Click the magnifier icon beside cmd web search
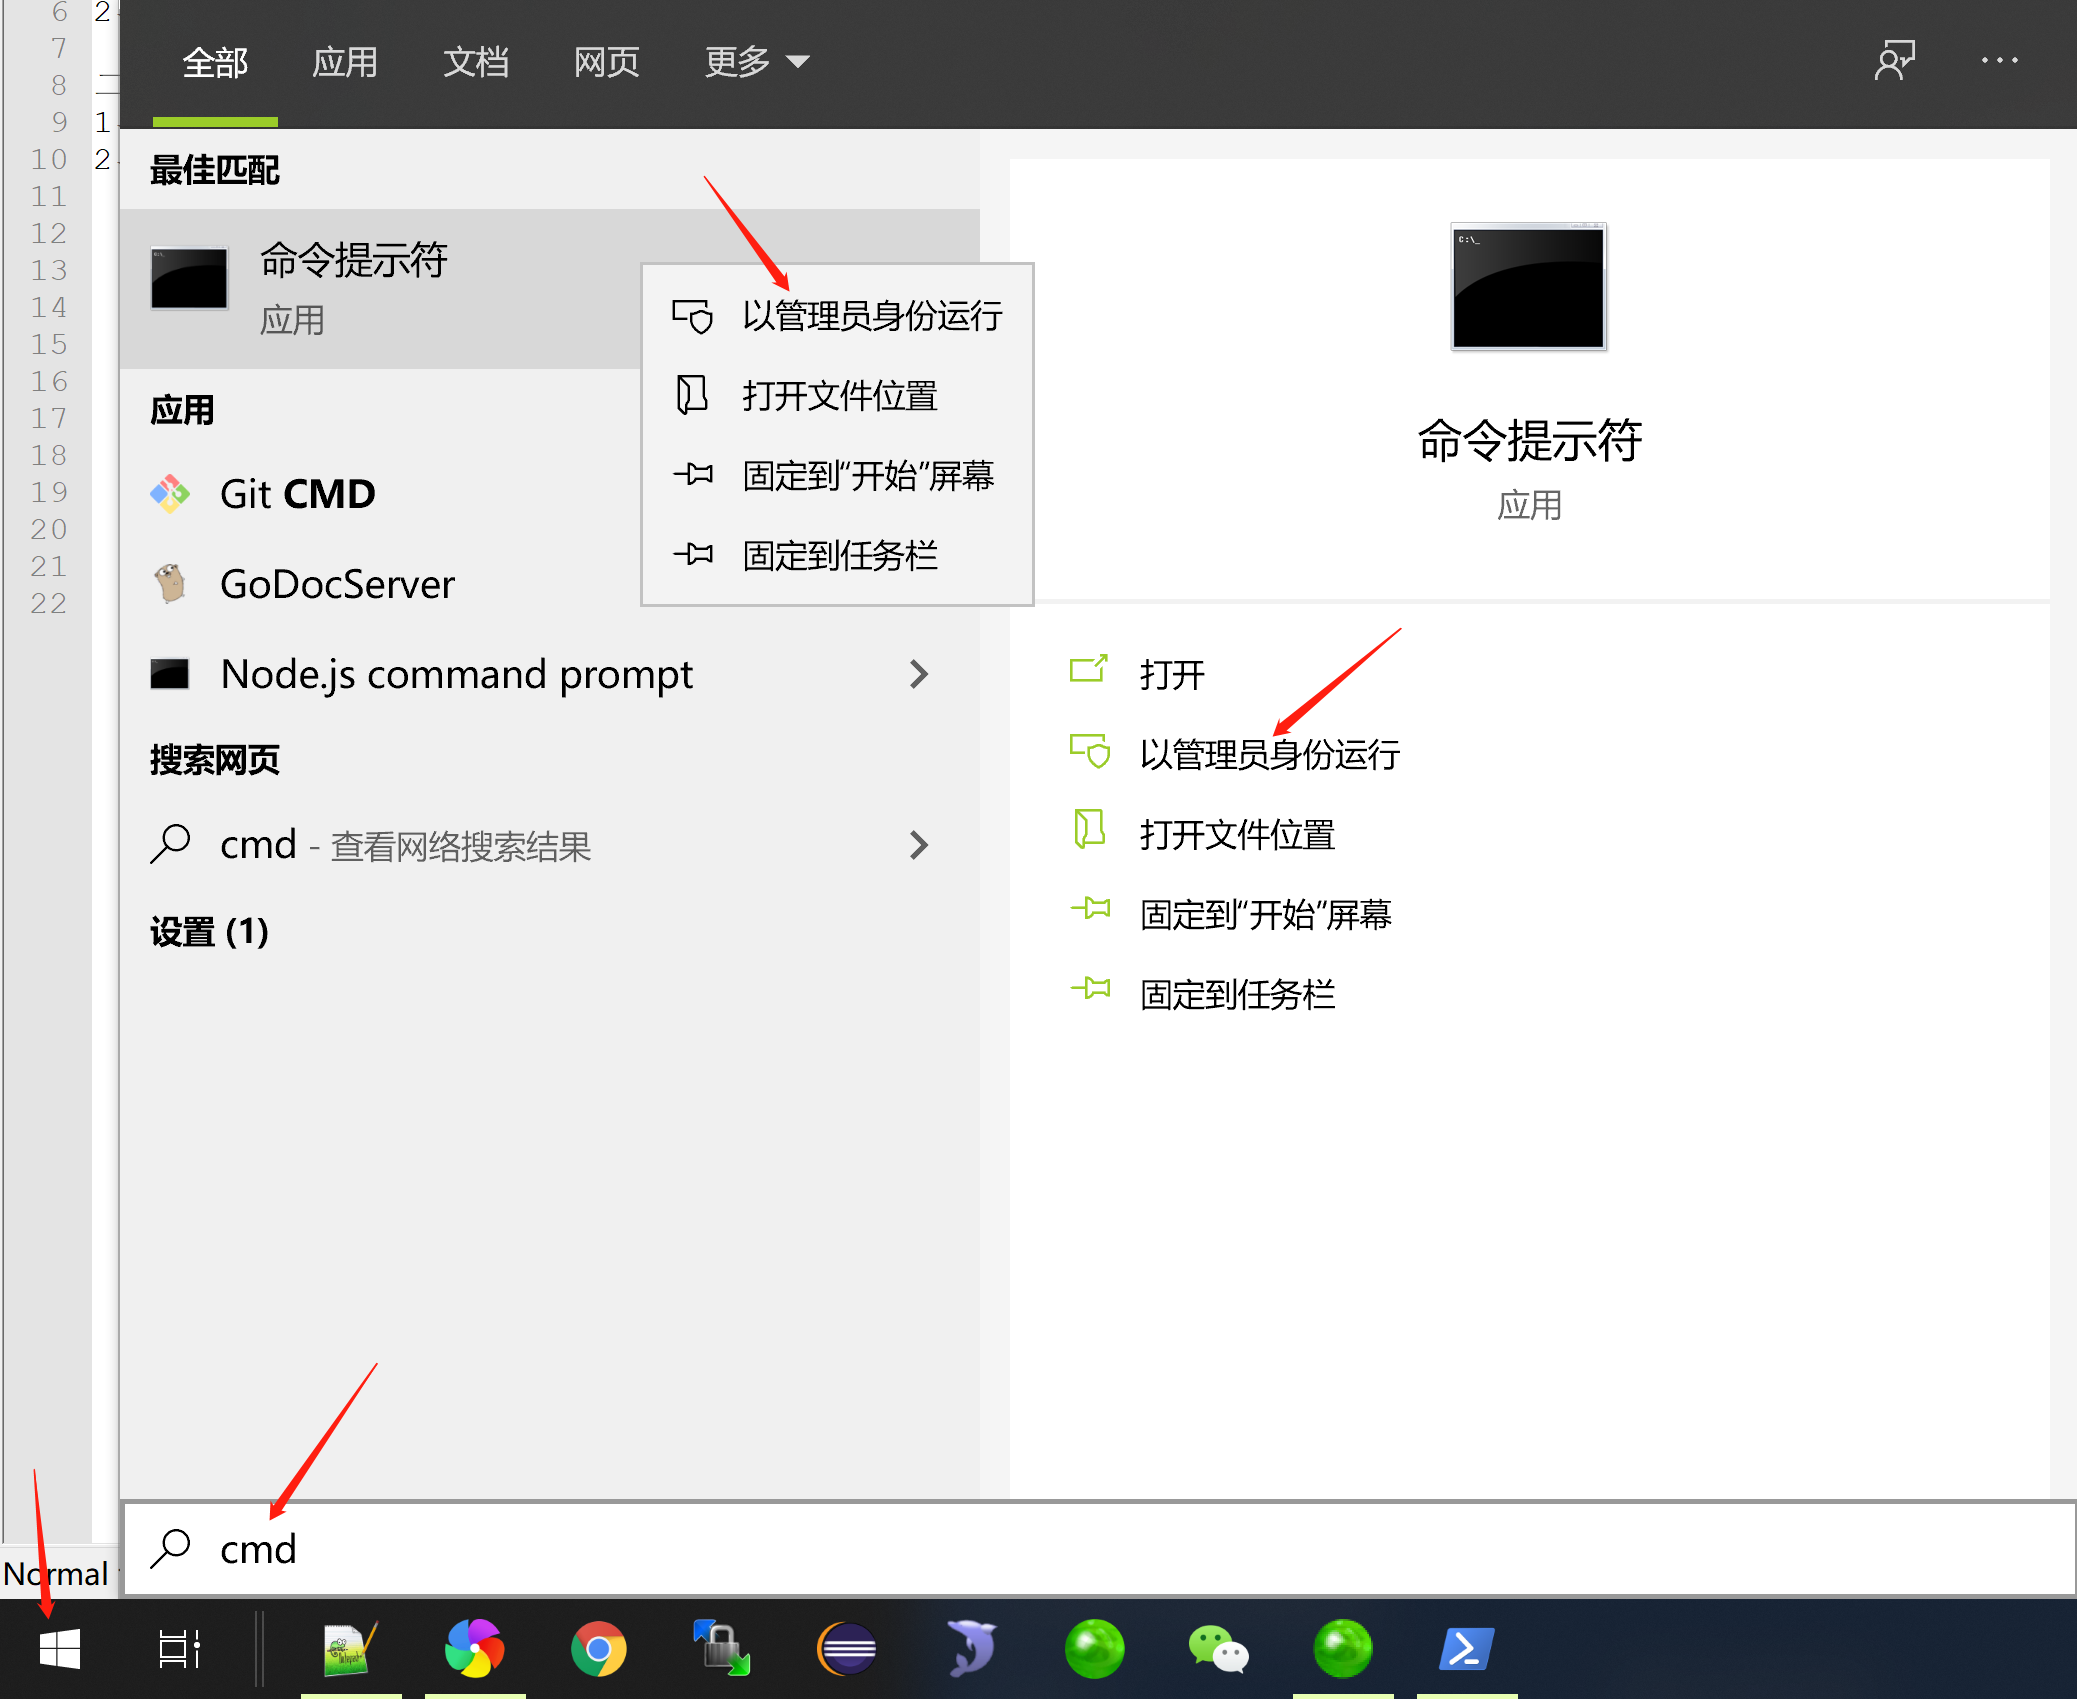The width and height of the screenshot is (2077, 1699). pyautogui.click(x=171, y=844)
